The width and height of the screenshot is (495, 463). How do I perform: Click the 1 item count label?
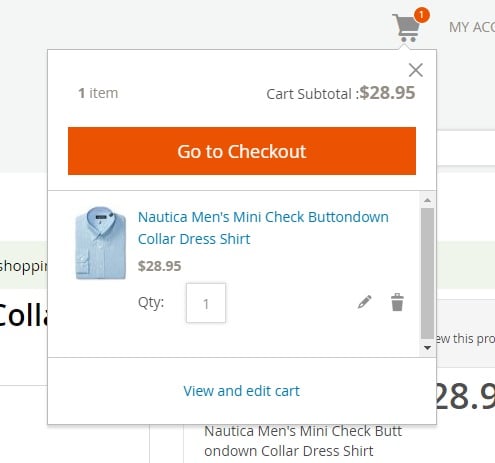98,93
